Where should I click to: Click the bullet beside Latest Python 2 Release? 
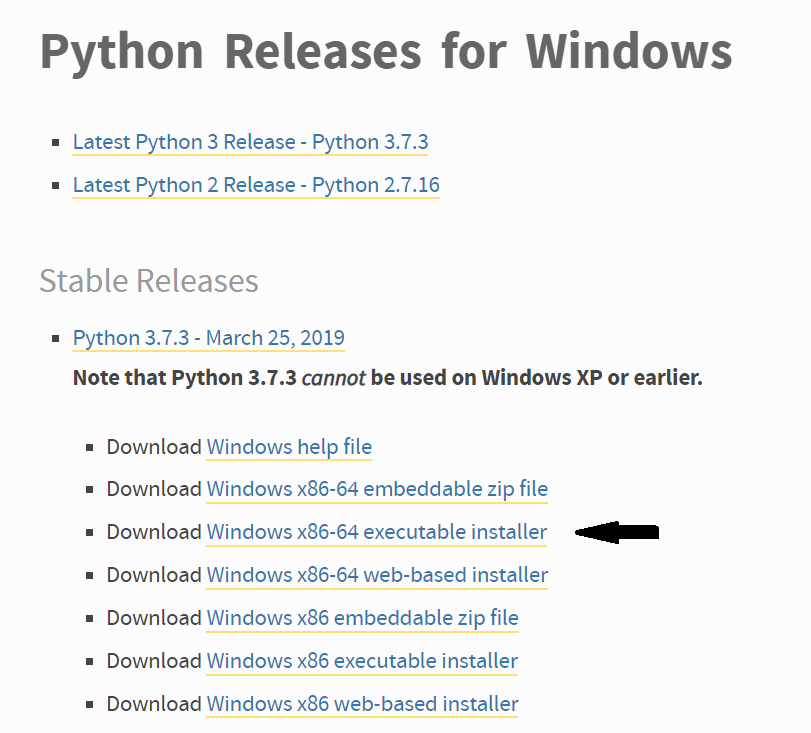(56, 186)
